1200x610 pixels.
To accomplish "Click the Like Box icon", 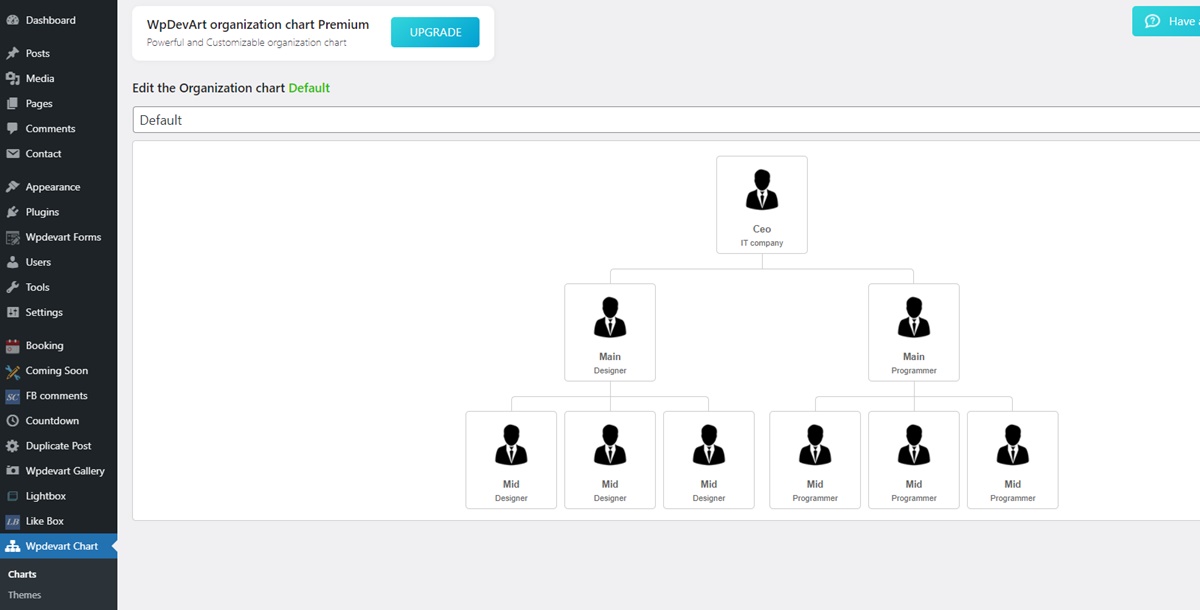I will click(13, 521).
